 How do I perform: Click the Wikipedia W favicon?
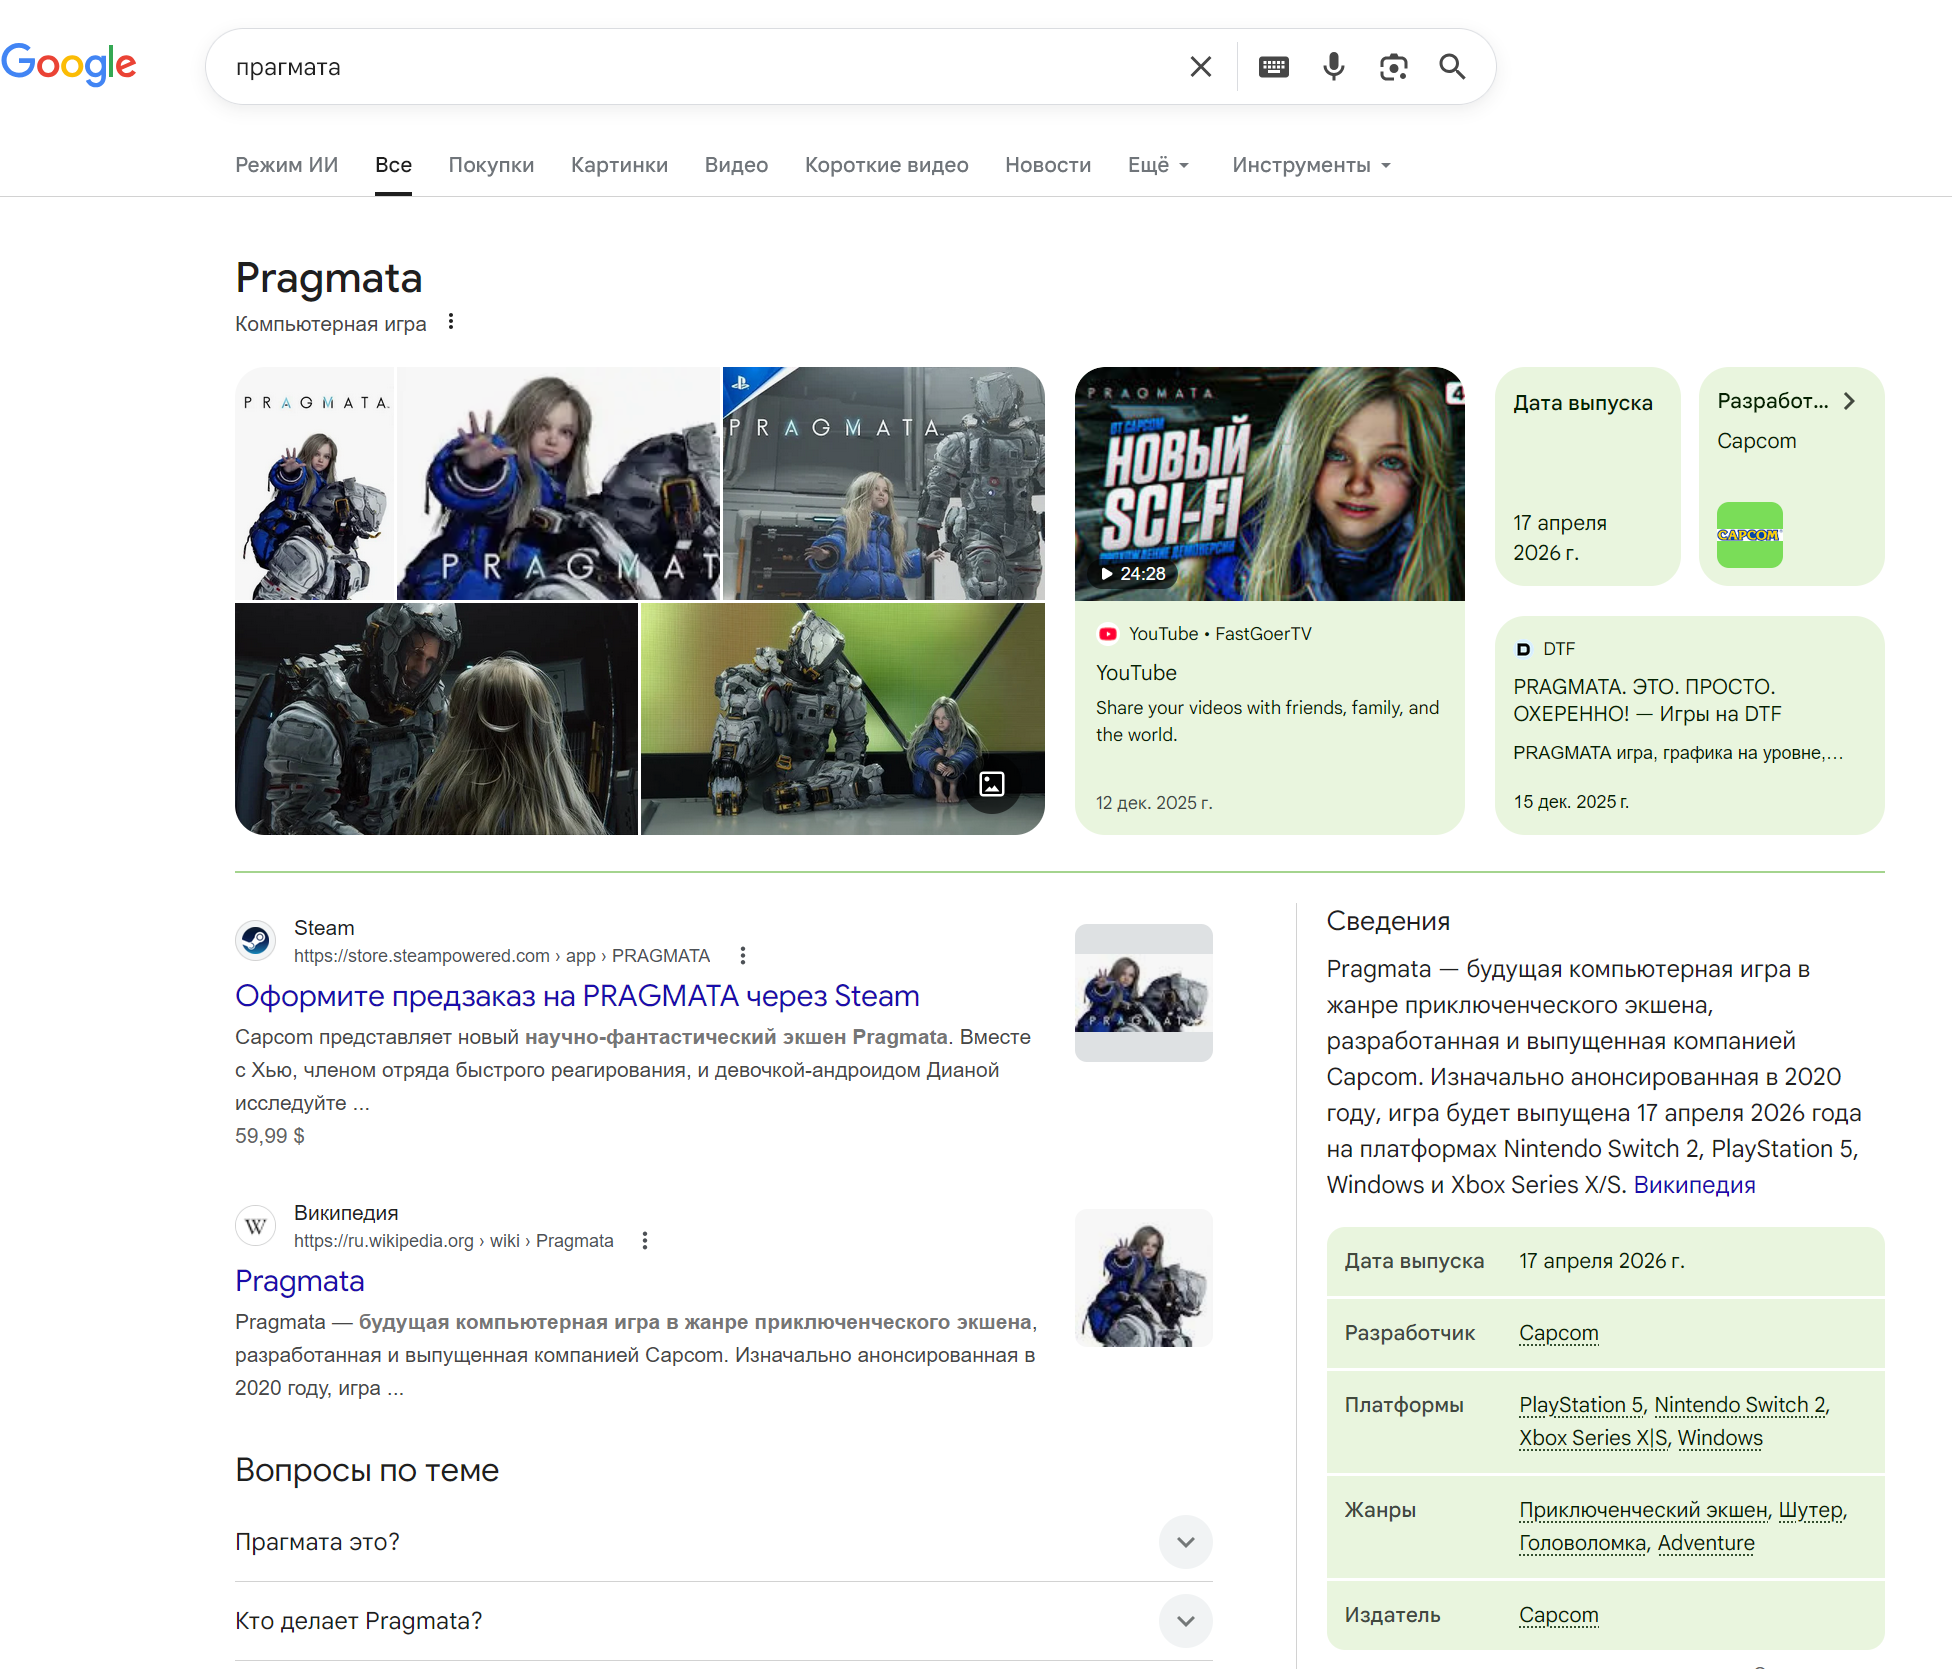[256, 1226]
